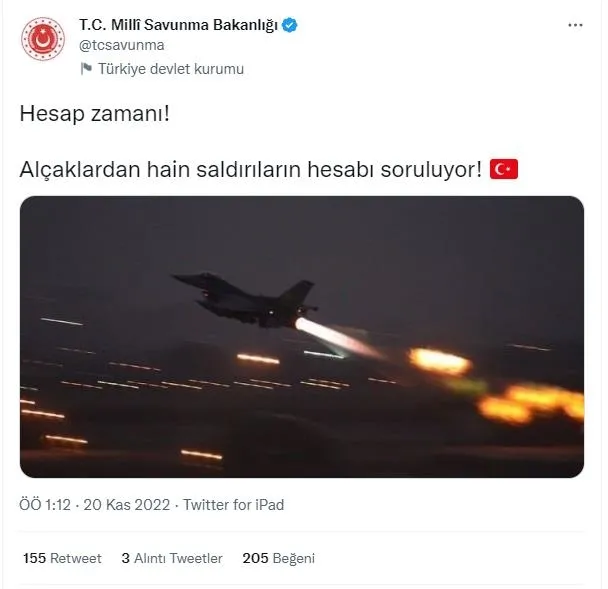Open the 20 Kas 2022 date link

127,505
